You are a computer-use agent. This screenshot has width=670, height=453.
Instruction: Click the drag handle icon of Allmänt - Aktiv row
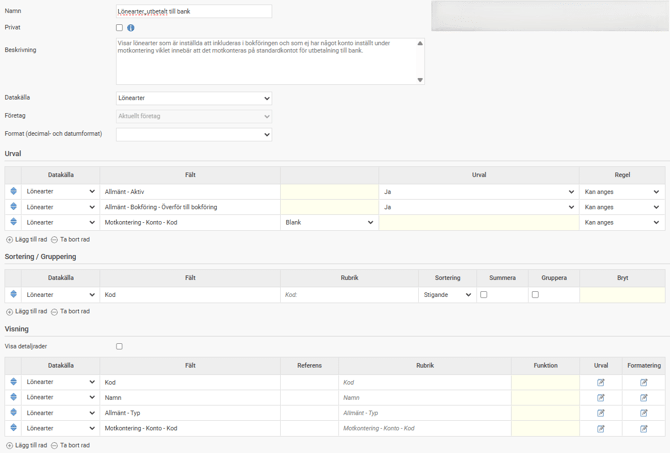14,191
